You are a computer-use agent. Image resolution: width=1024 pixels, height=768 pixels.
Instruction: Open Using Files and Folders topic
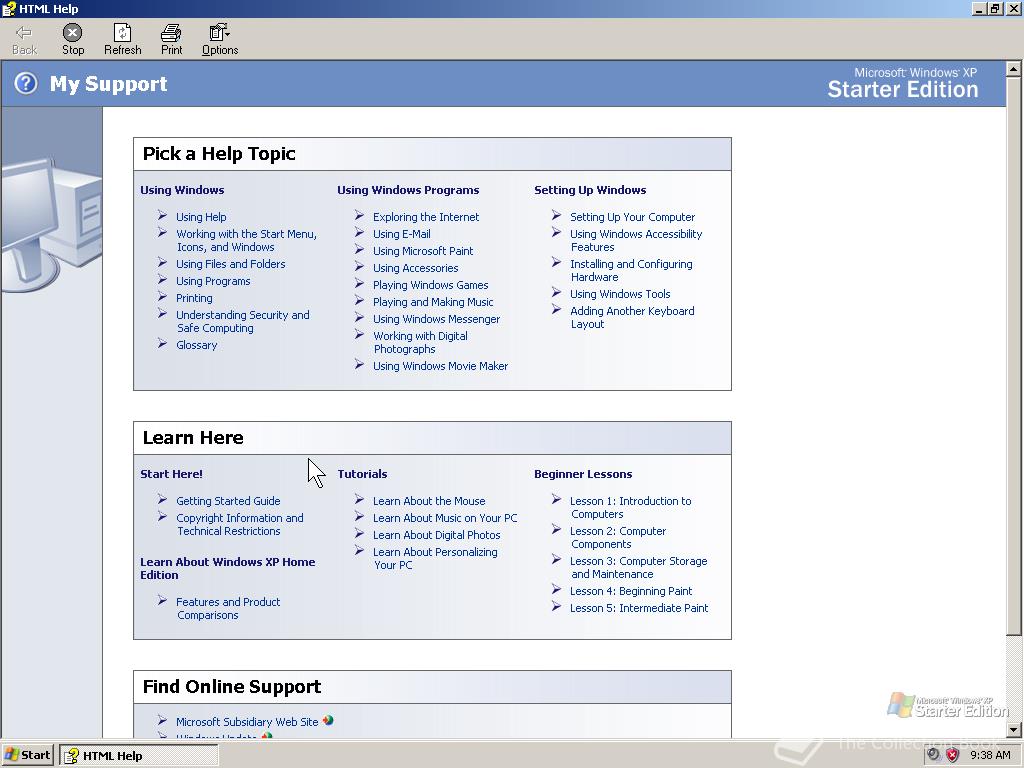click(231, 264)
